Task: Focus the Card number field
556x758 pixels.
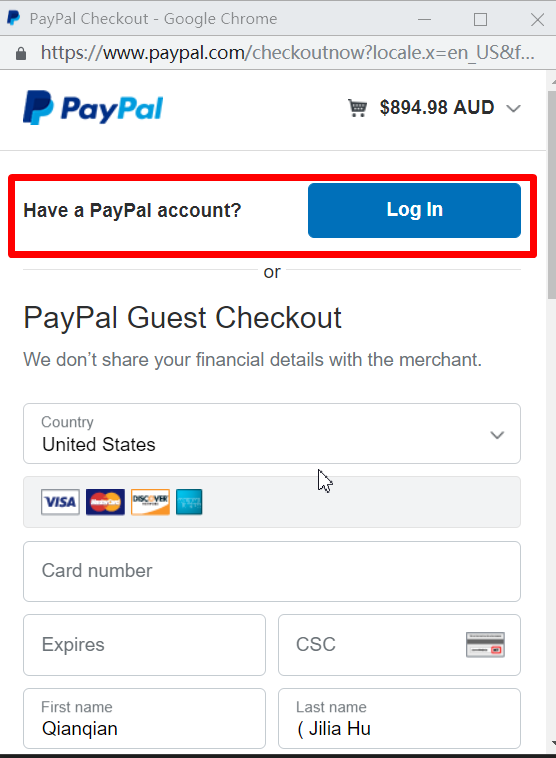Action: tap(272, 571)
